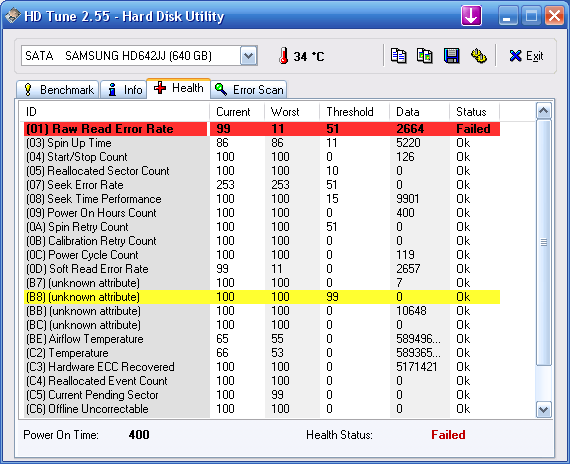The height and width of the screenshot is (464, 570).
Task: Select the Offline Uncorrectable row
Action: (x=262, y=409)
